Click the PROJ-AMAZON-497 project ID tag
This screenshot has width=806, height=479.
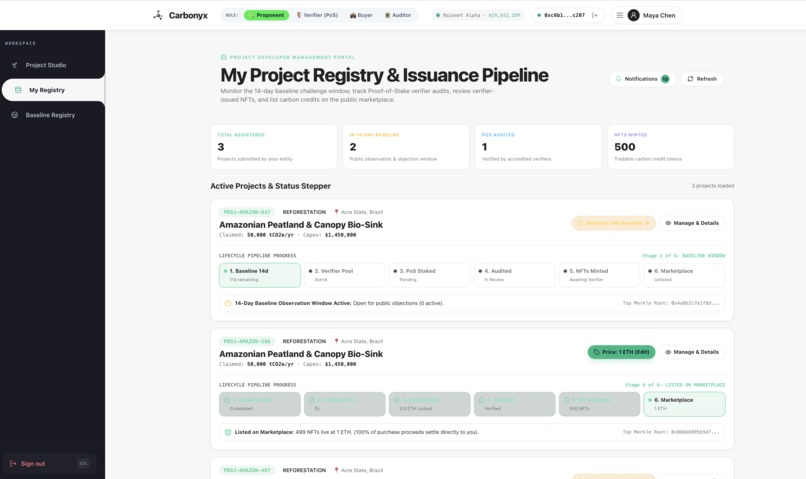247,470
